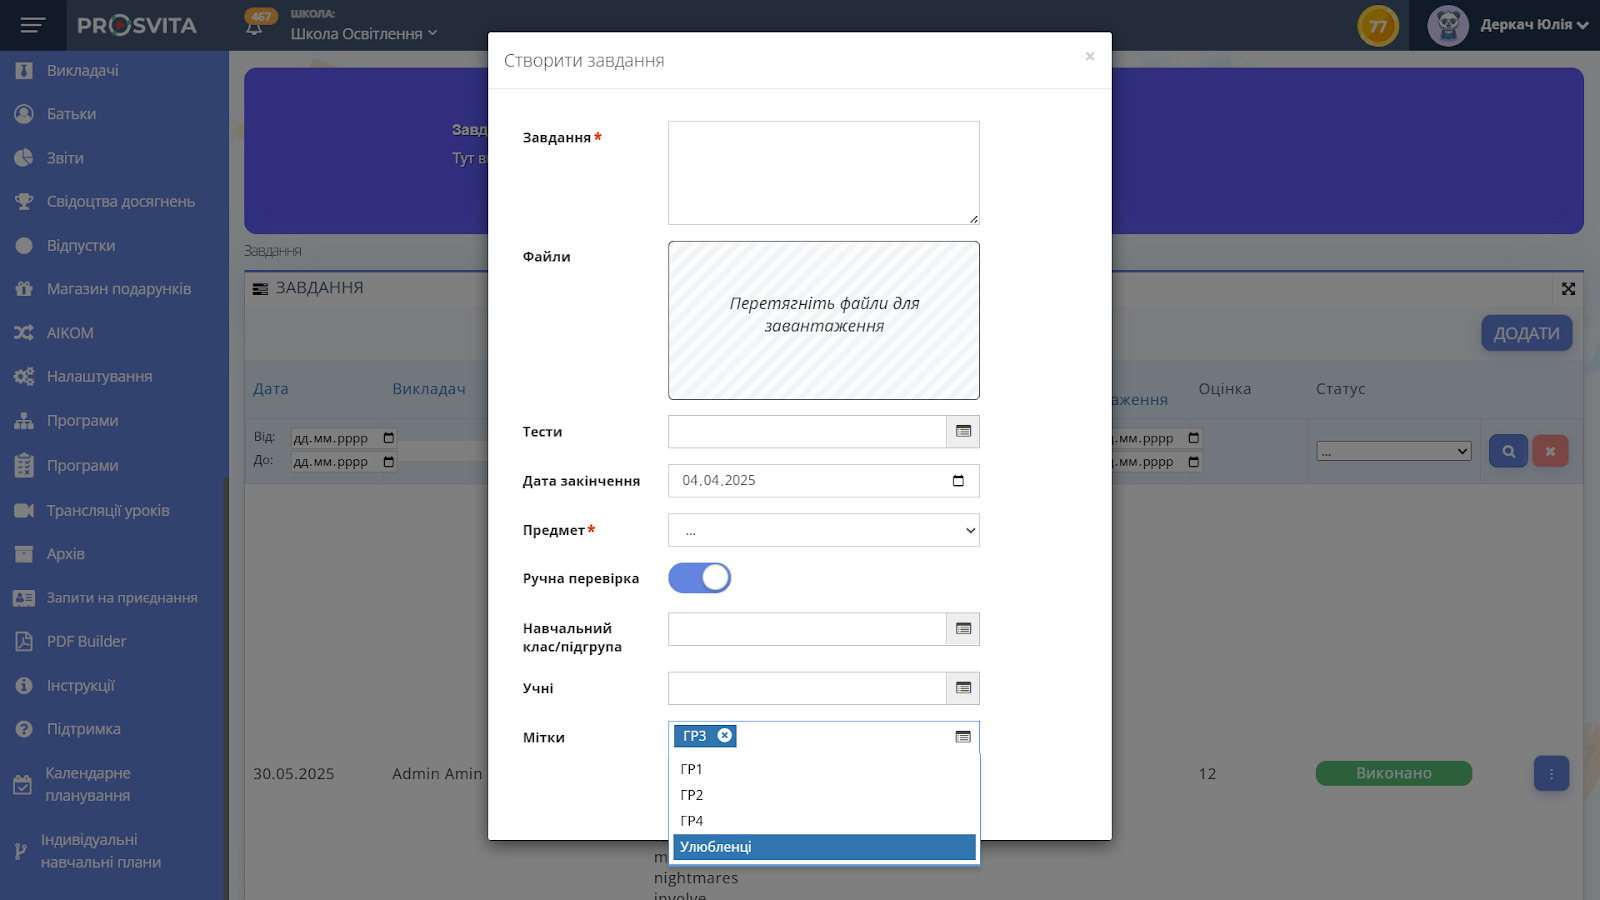Click the red clear filter button
1600x900 pixels.
coord(1550,451)
